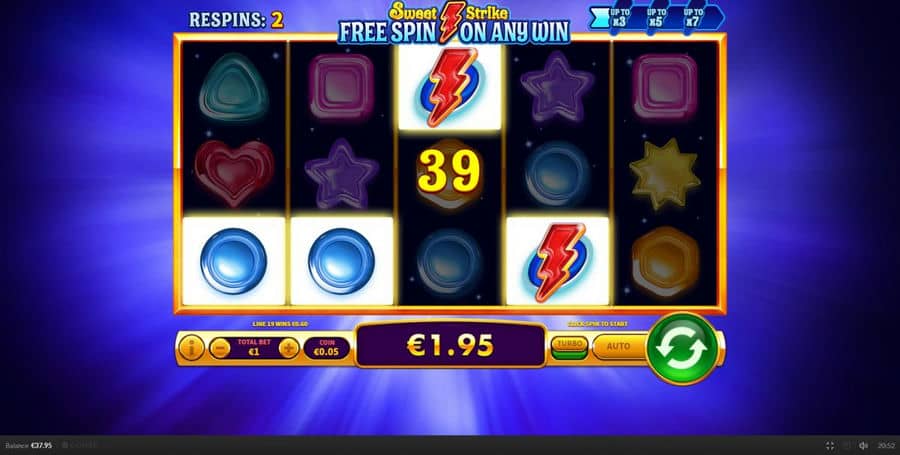The image size is (900, 455).
Task: Click the €1.95 win display
Action: (450, 345)
